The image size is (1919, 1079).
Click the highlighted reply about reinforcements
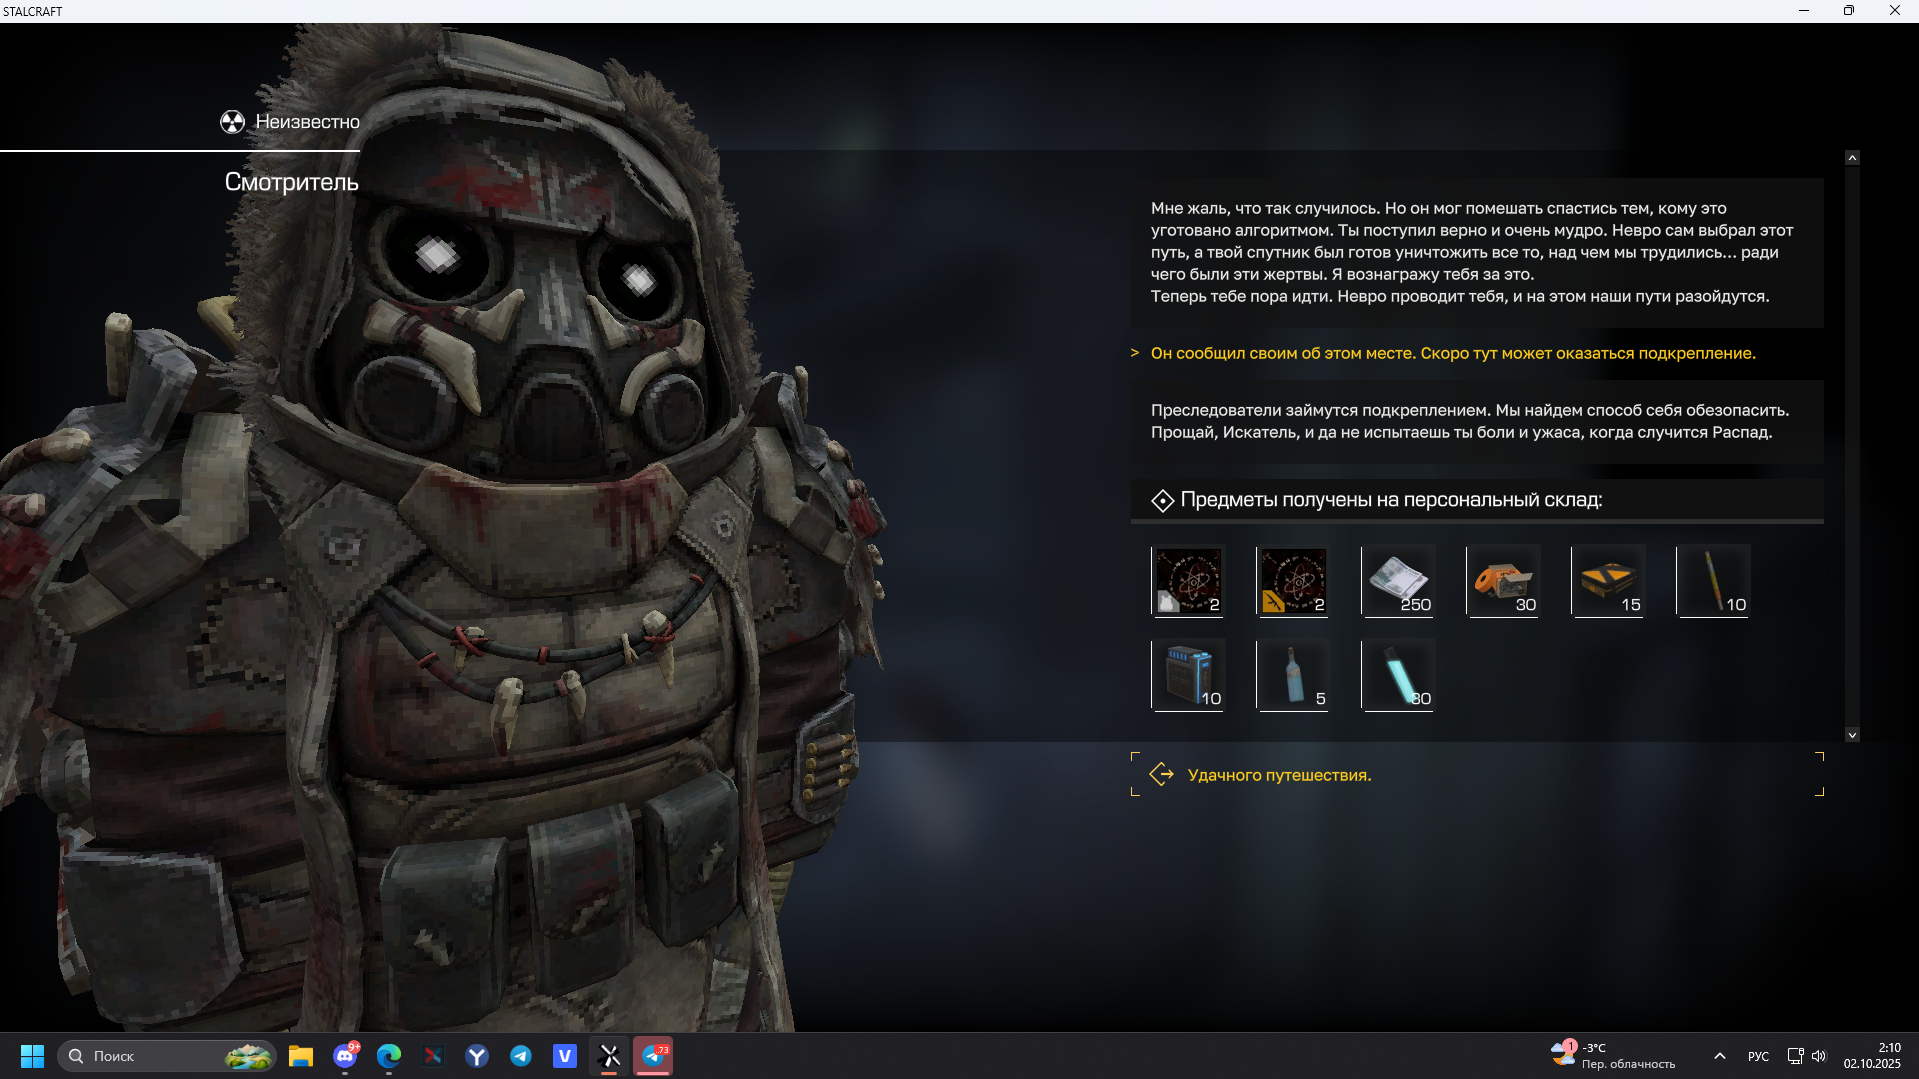click(x=1452, y=353)
